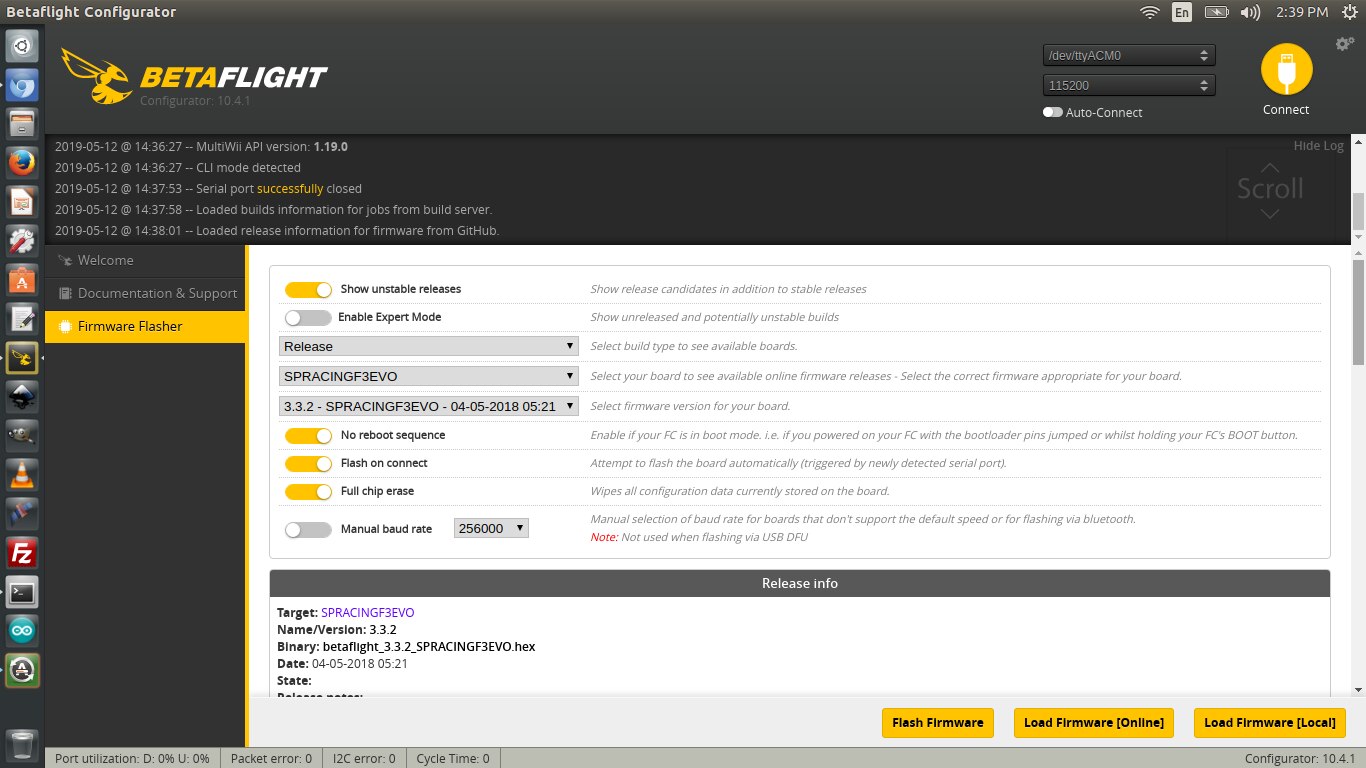Launch Chromium browser from the dock
1366x768 pixels.
click(x=23, y=86)
